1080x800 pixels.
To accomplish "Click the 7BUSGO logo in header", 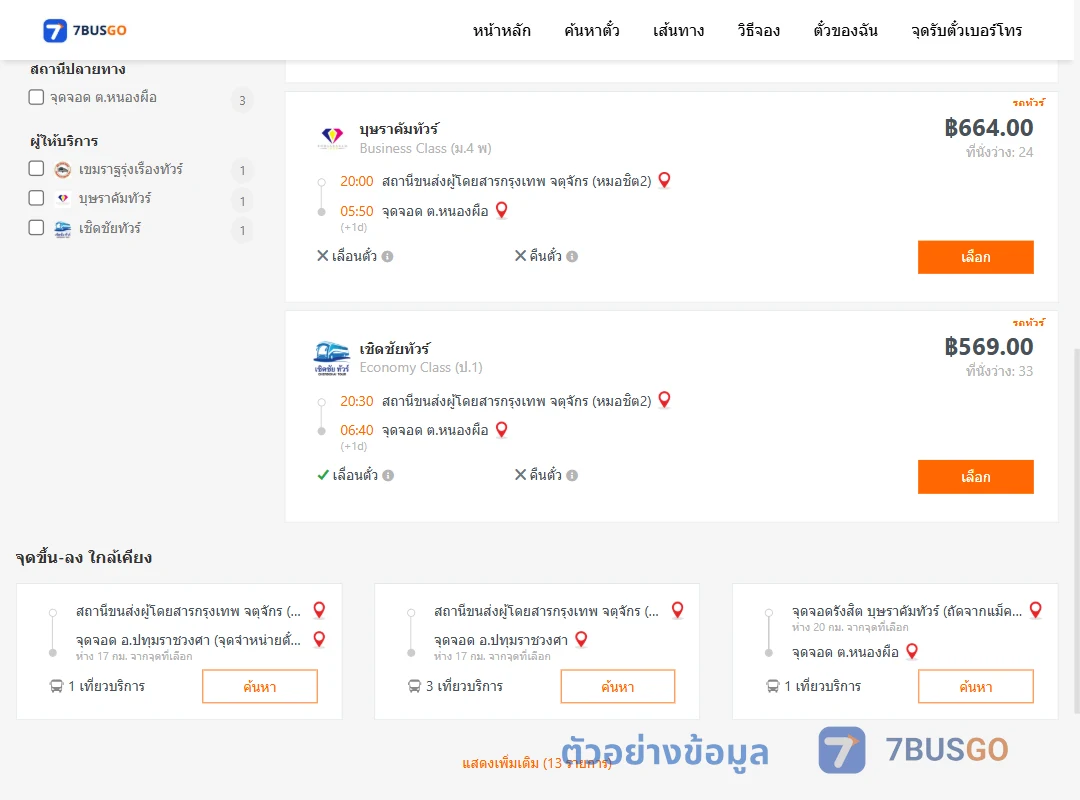I will point(85,30).
